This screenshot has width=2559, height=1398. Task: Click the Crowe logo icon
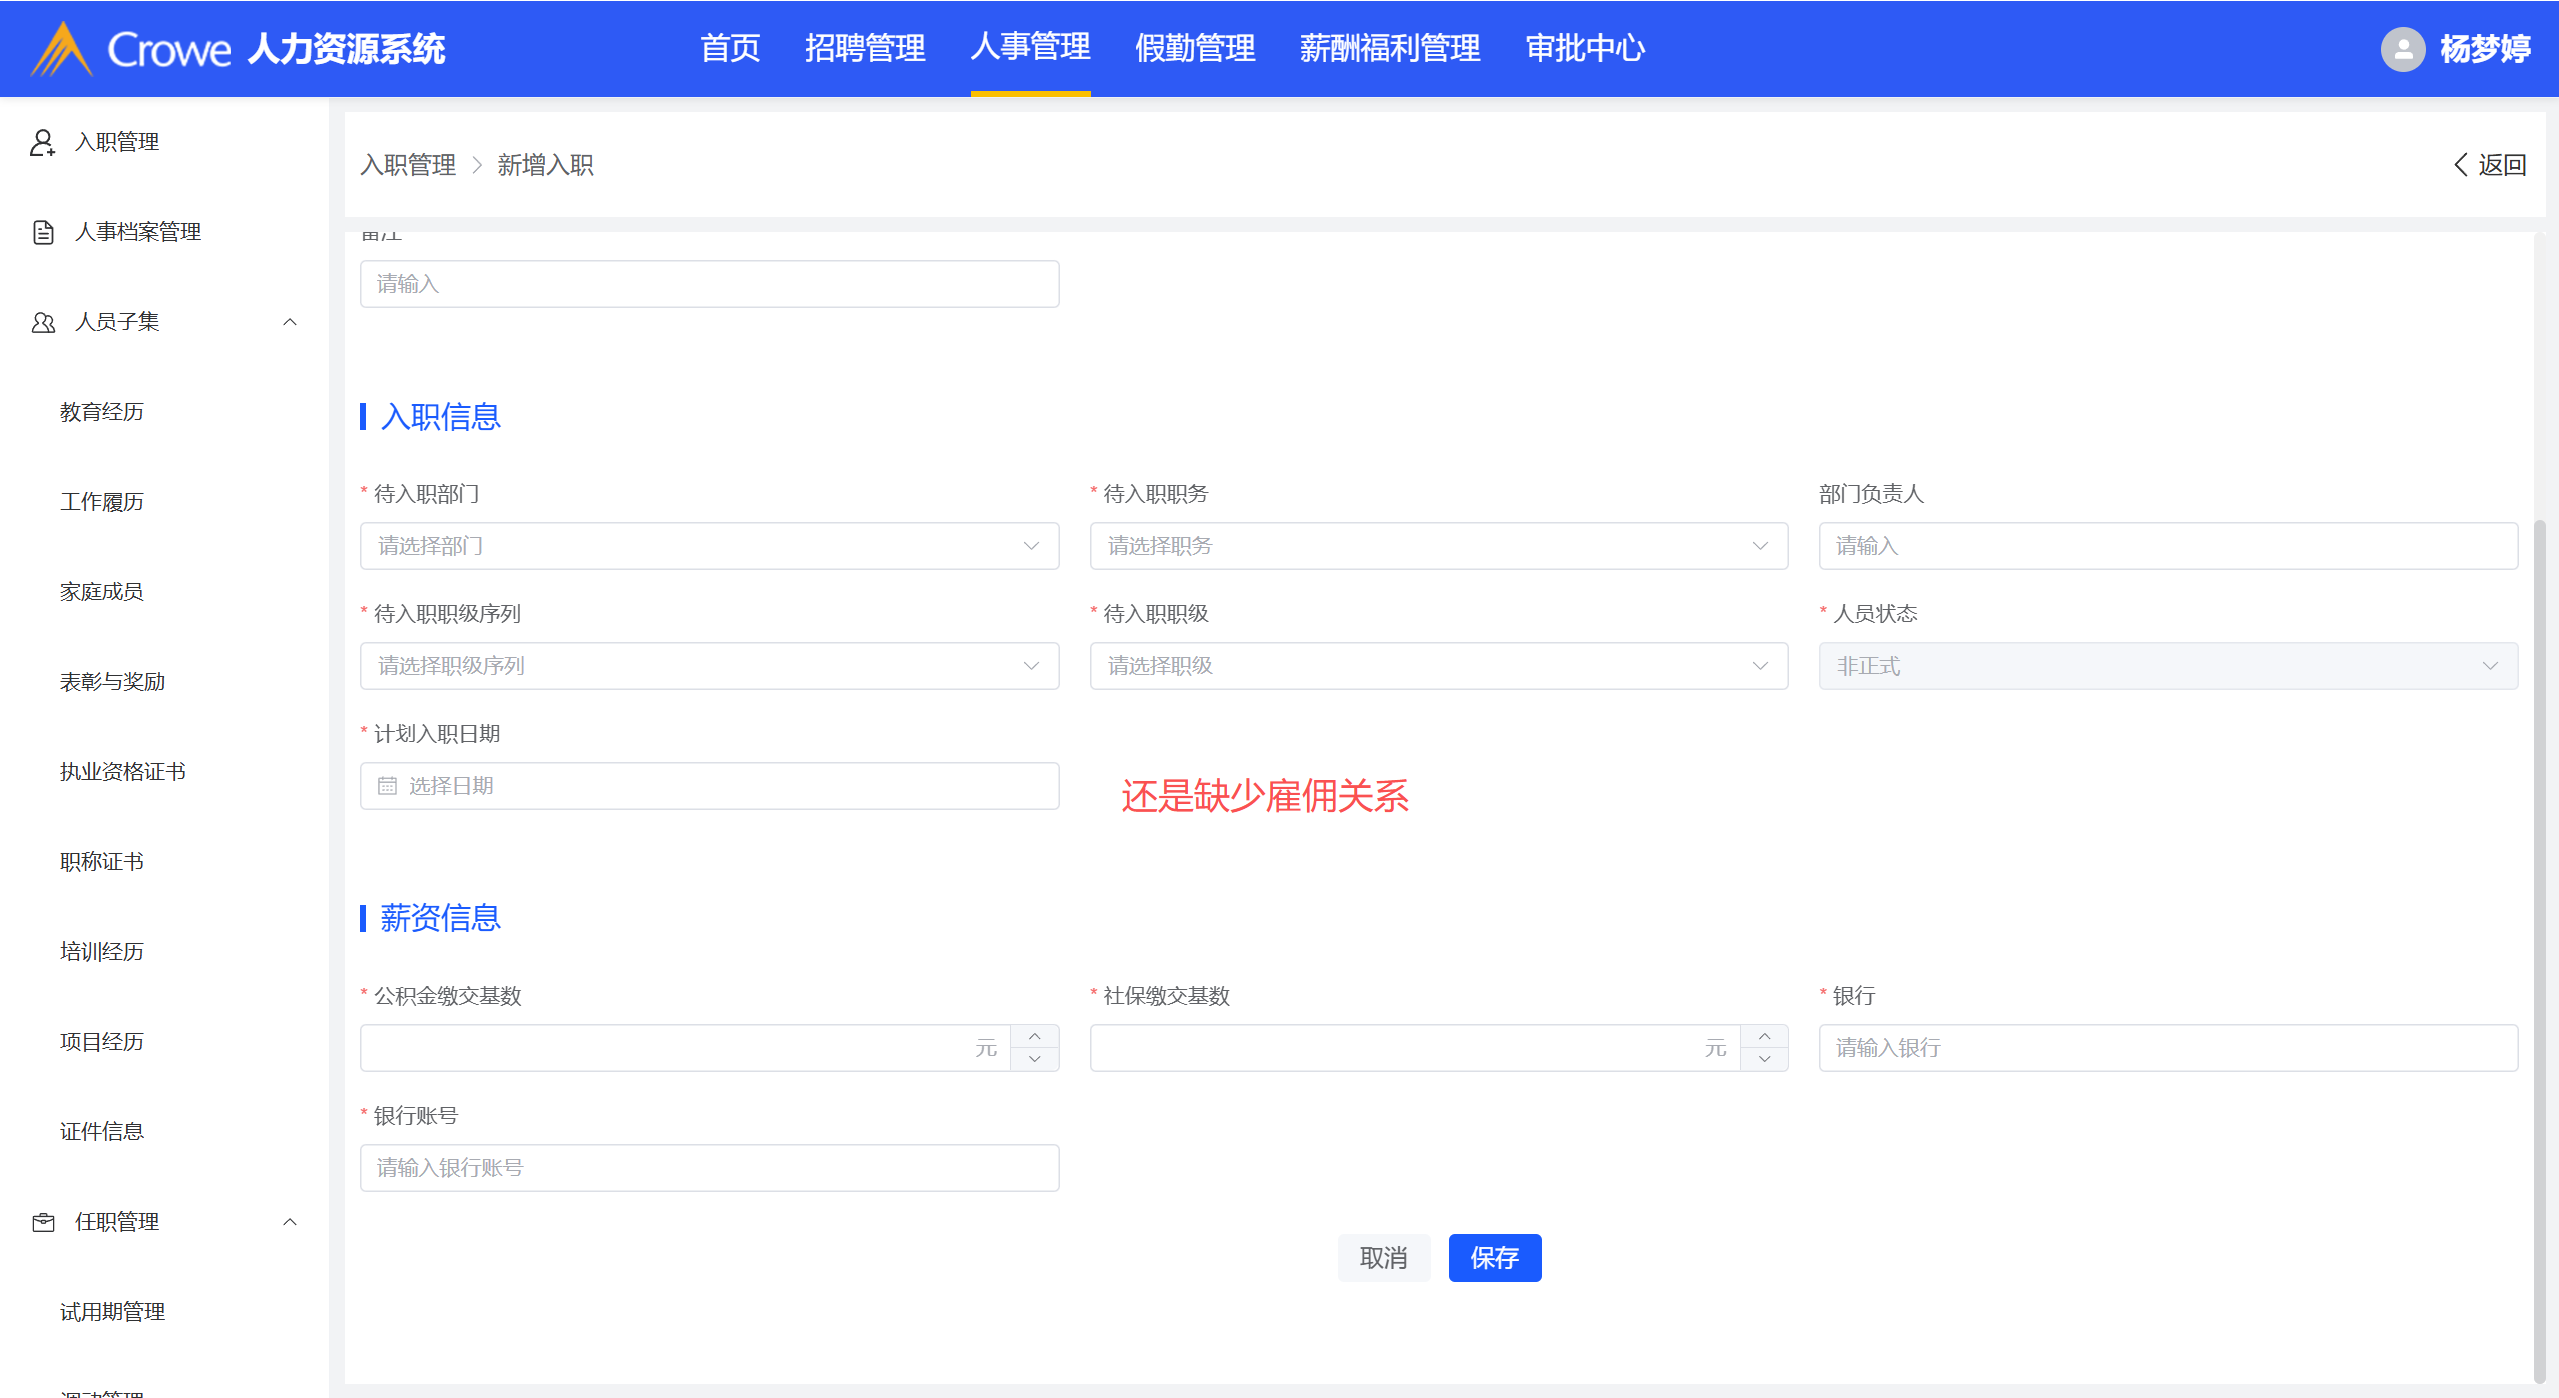tap(62, 49)
